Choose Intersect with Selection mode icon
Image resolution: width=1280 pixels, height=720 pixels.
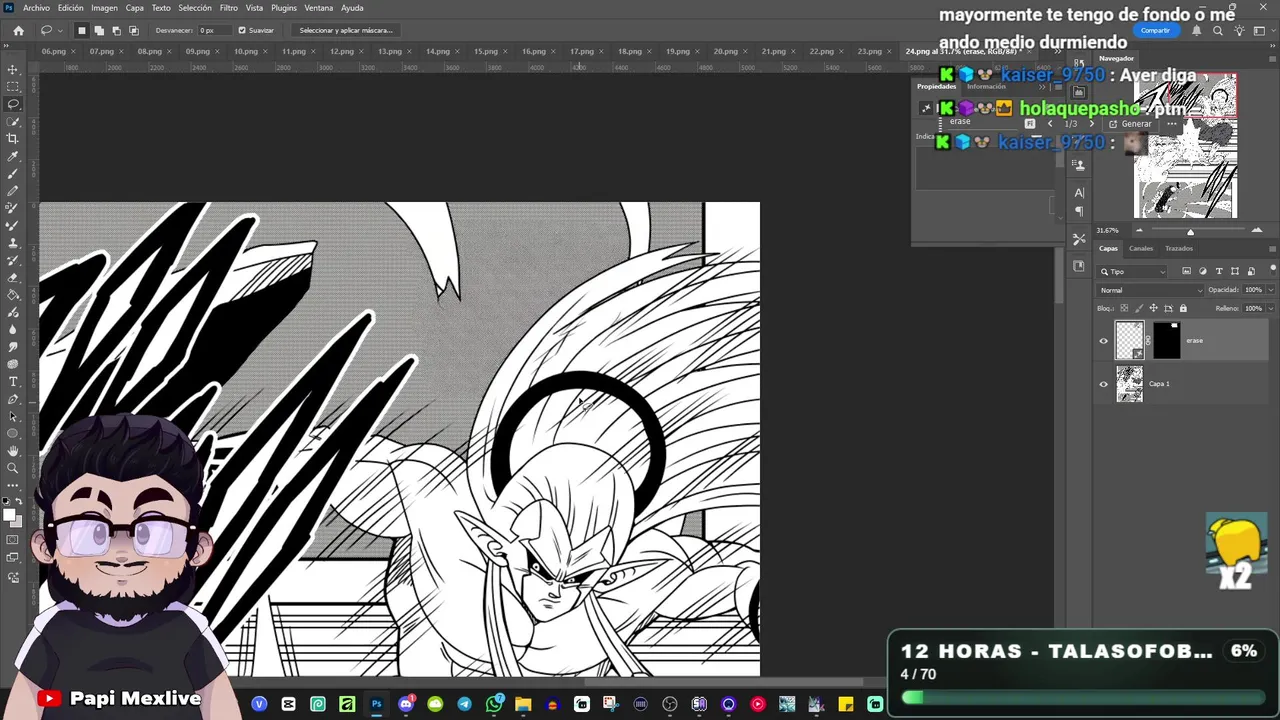134,30
